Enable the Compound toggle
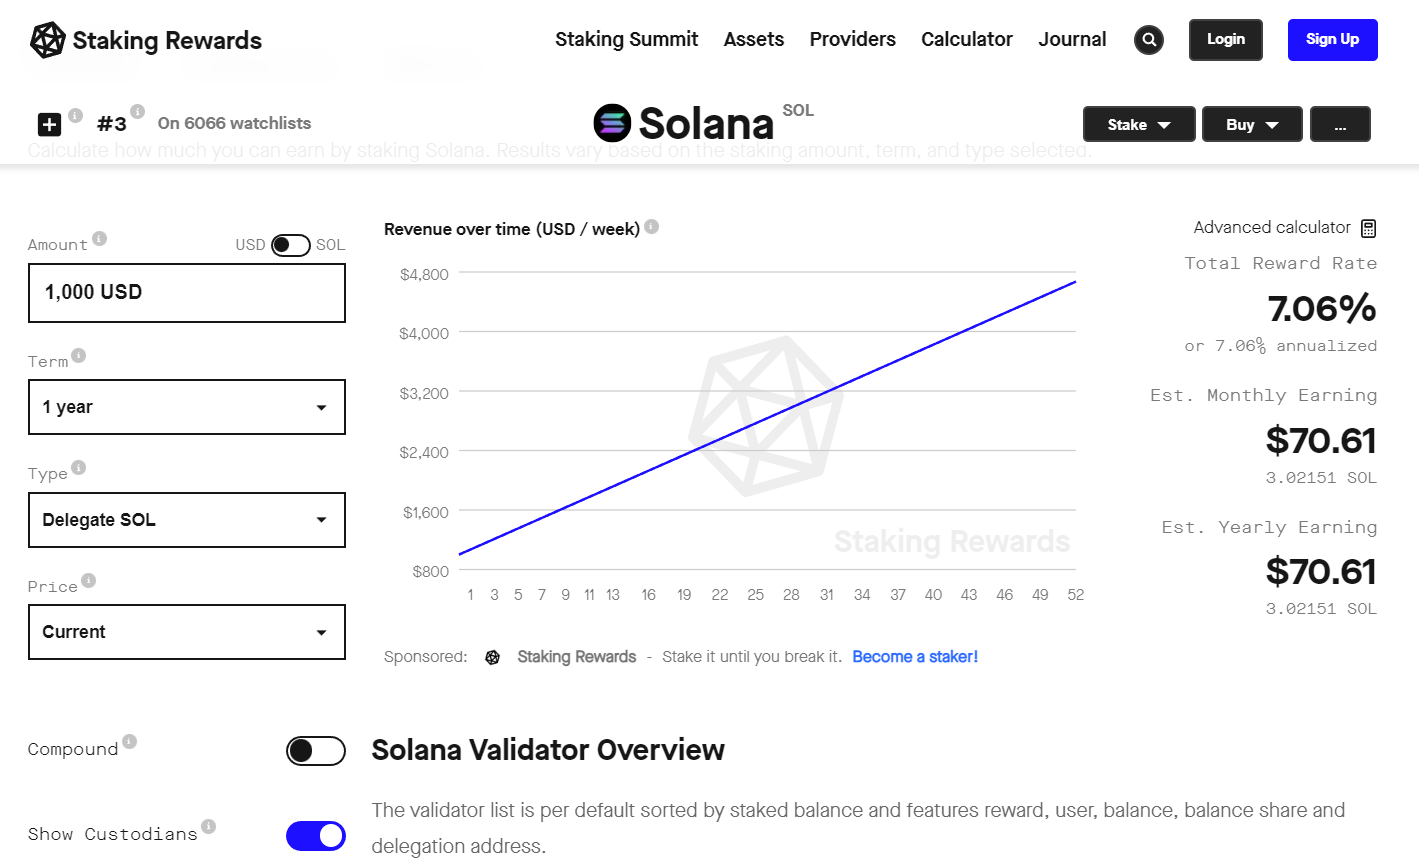Image resolution: width=1419 pixels, height=860 pixels. pyautogui.click(x=316, y=751)
